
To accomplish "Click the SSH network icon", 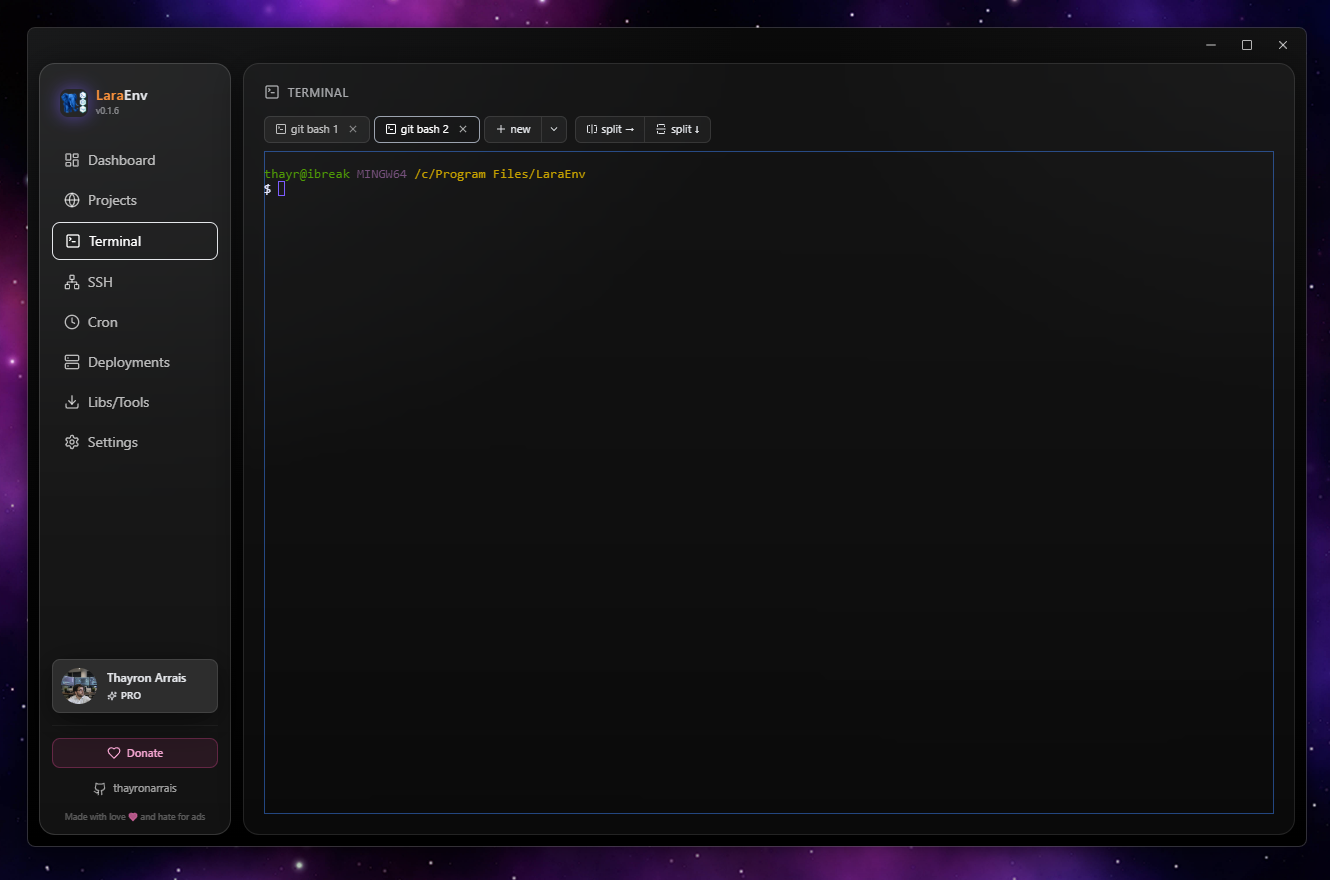I will click(x=72, y=282).
